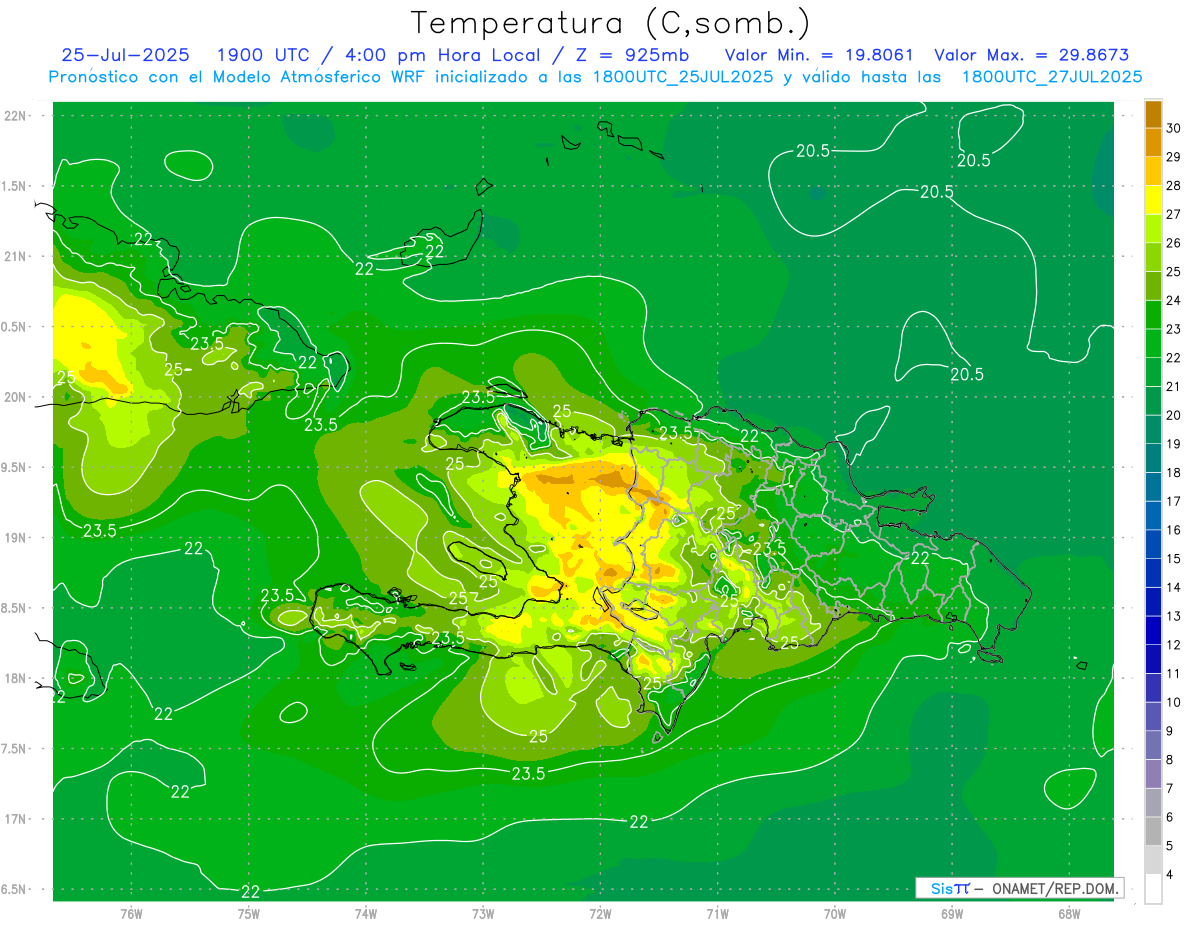1200x927 pixels.
Task: Click the "17N" latitude axis label
Action: coord(15,819)
